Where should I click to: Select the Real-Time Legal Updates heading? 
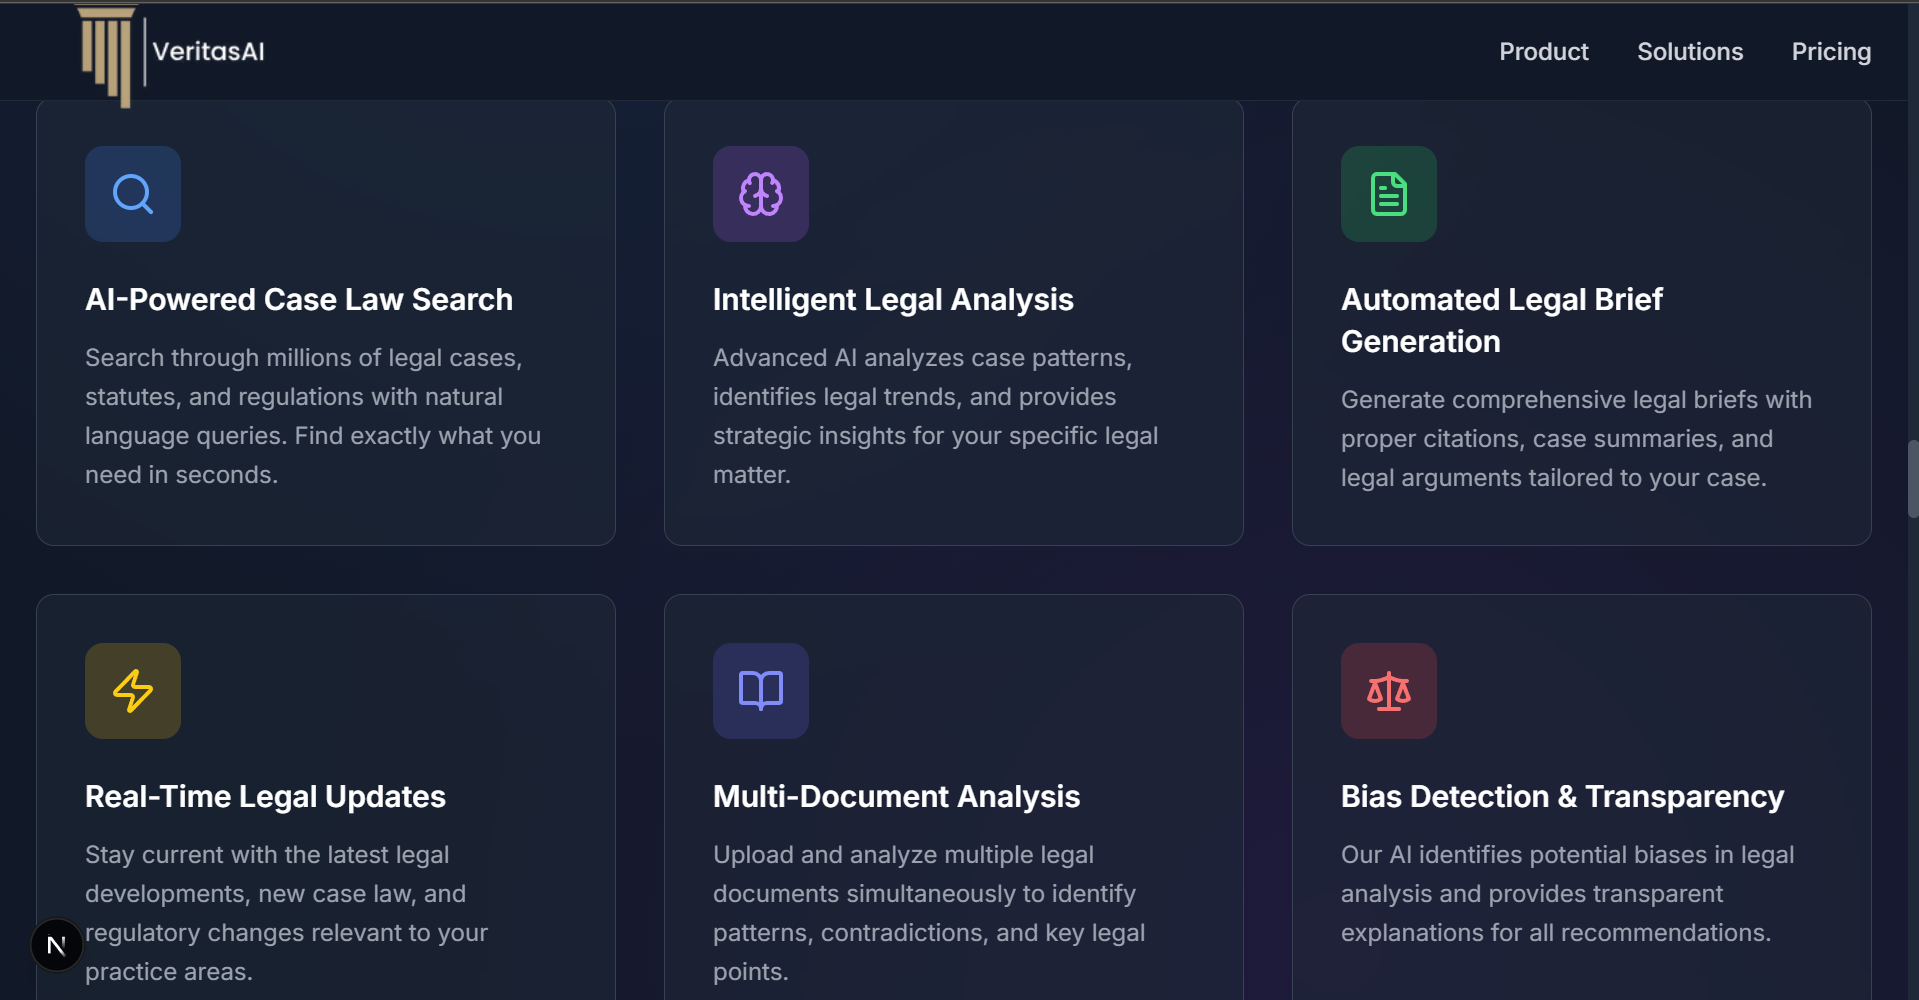tap(265, 796)
